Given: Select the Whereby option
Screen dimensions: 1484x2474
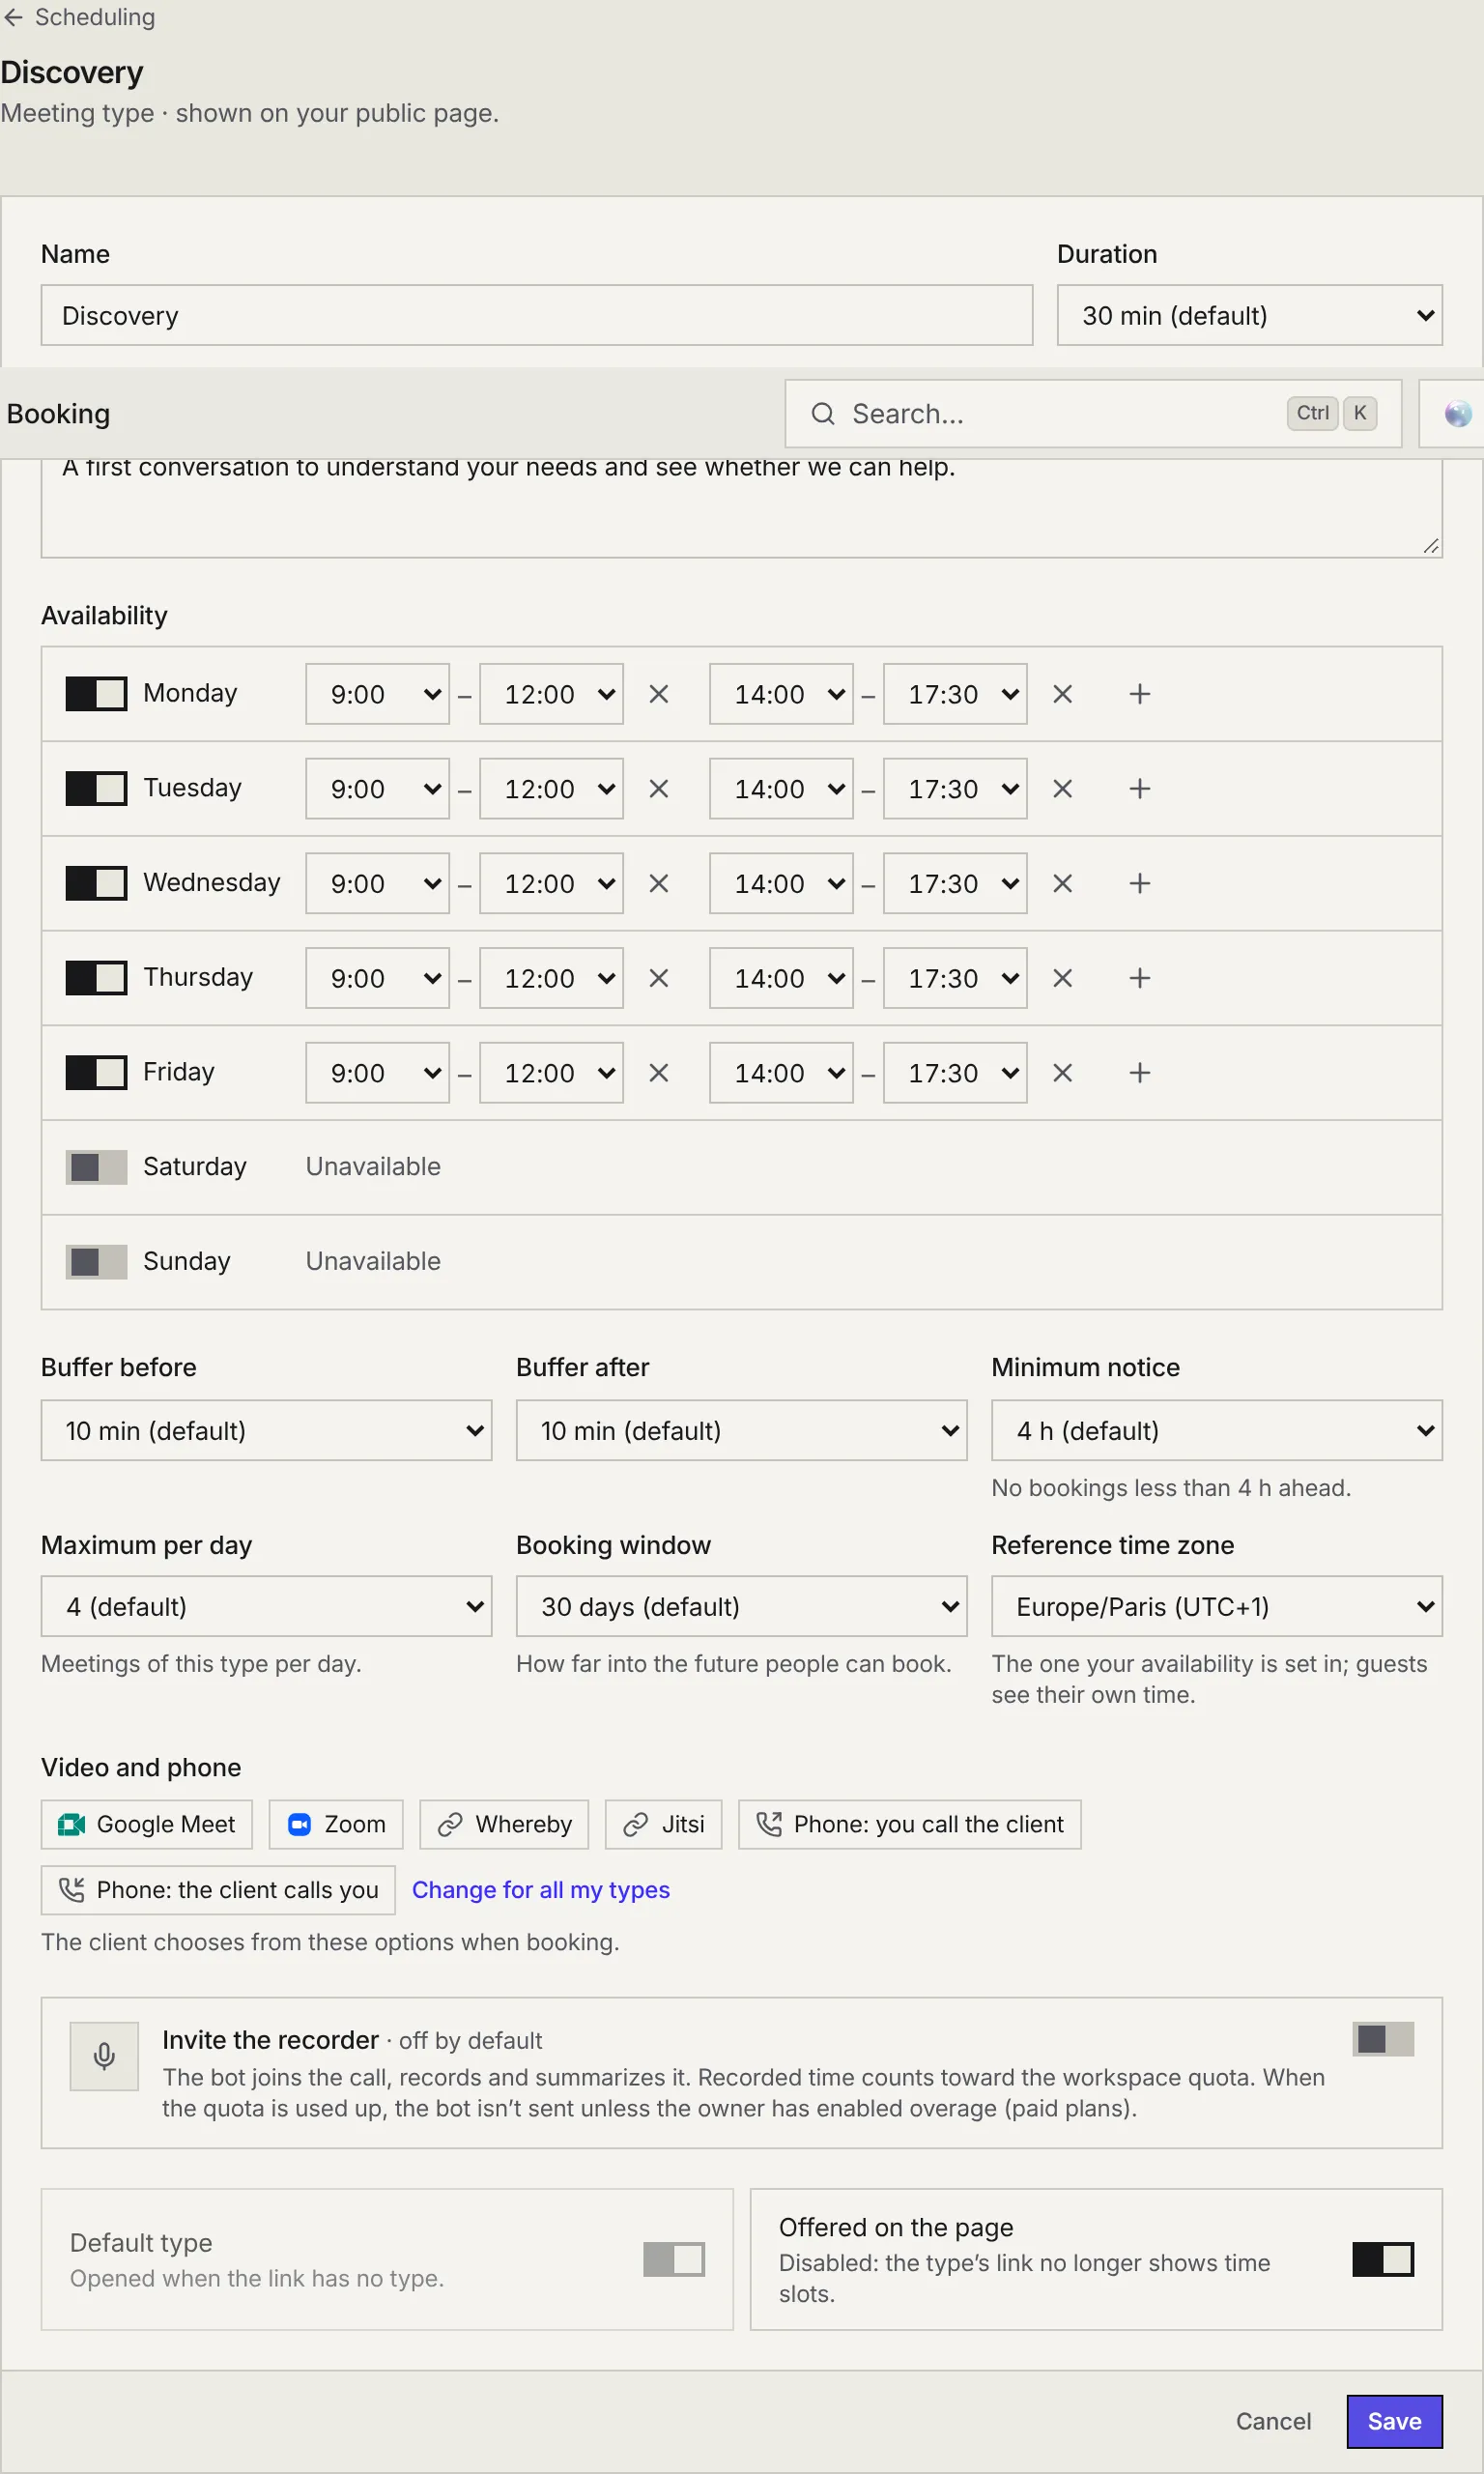Looking at the screenshot, I should point(504,1825).
